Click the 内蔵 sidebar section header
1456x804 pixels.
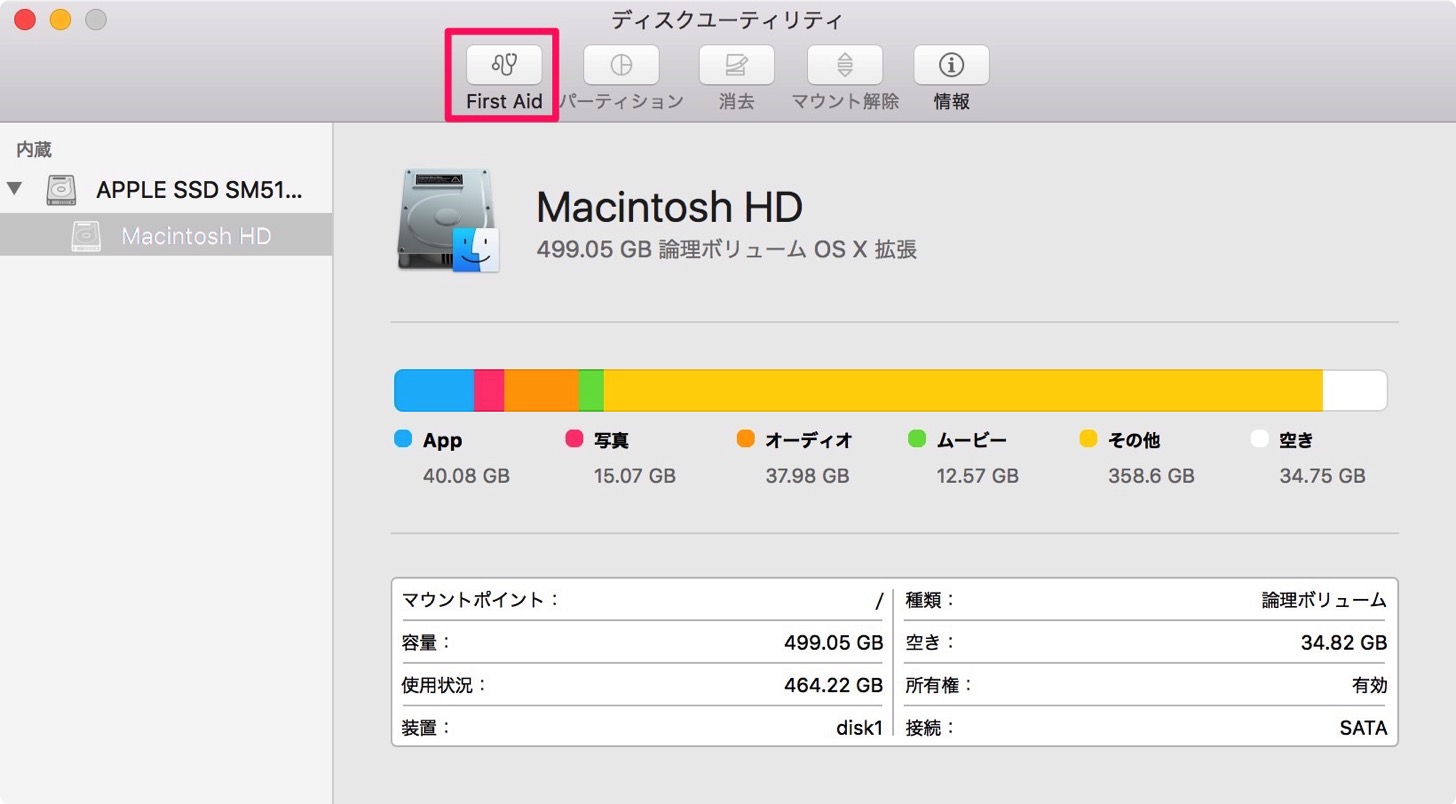[x=34, y=150]
